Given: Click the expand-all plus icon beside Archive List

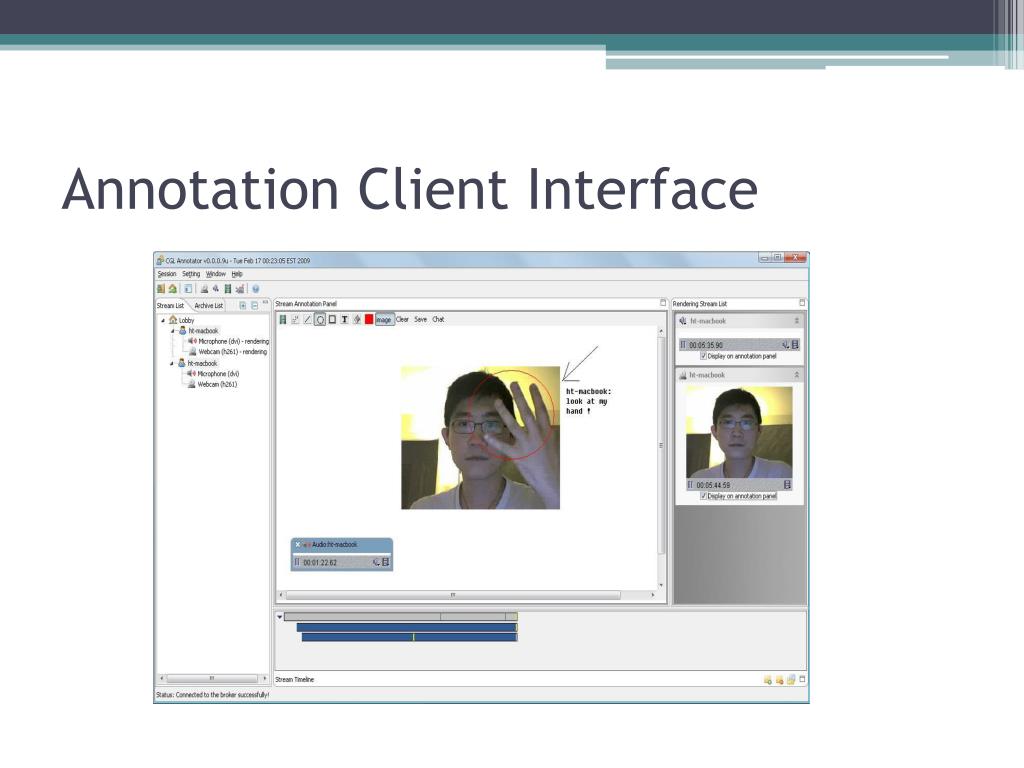Looking at the screenshot, I should click(243, 306).
